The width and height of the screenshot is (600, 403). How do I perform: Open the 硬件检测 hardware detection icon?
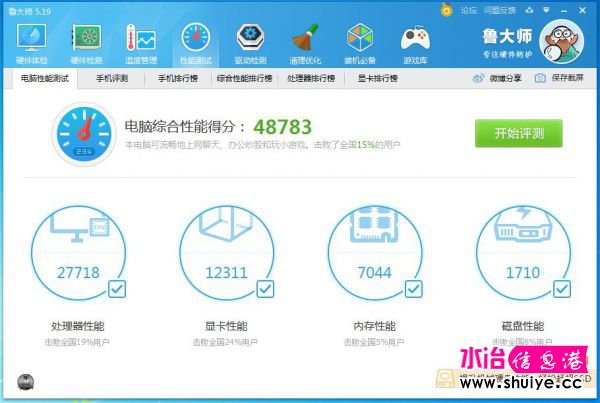click(x=87, y=42)
